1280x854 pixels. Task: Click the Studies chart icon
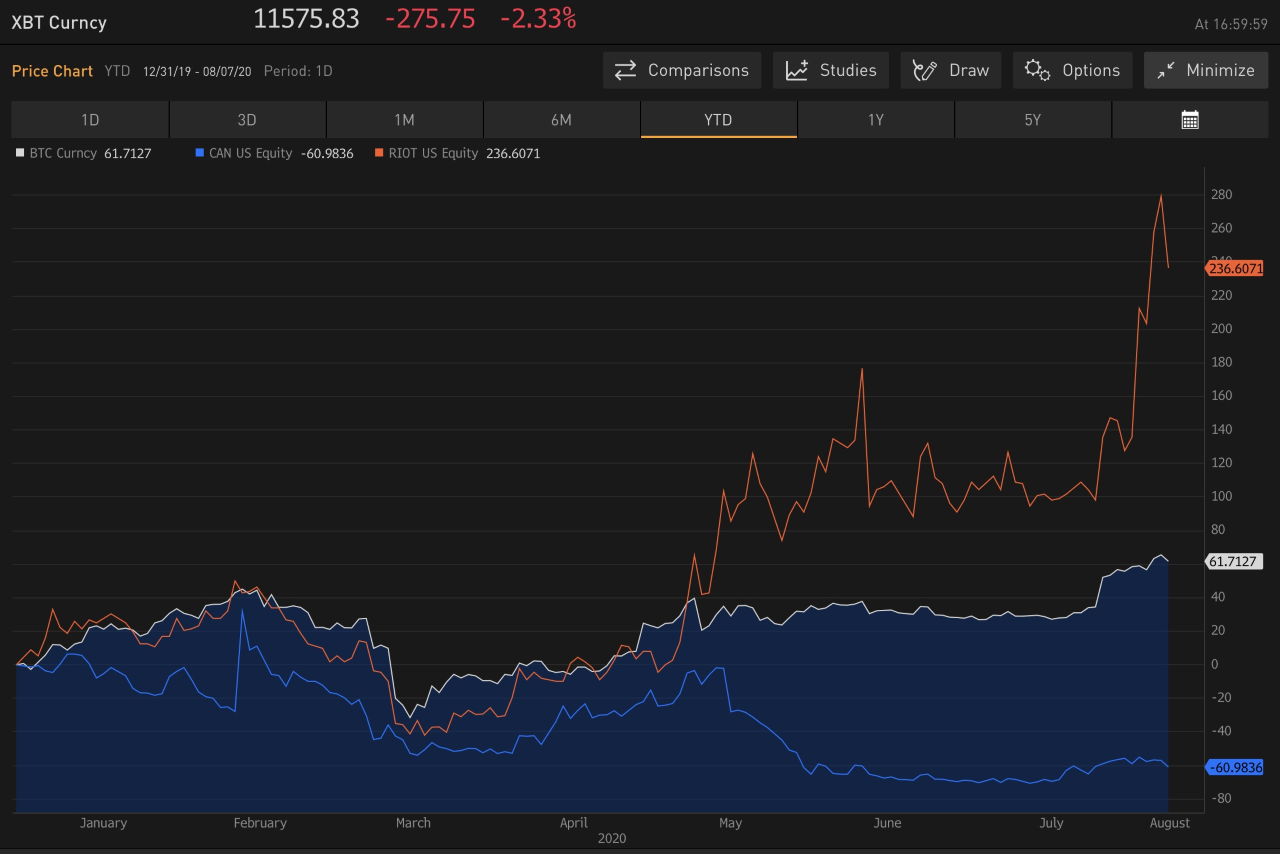click(x=797, y=70)
